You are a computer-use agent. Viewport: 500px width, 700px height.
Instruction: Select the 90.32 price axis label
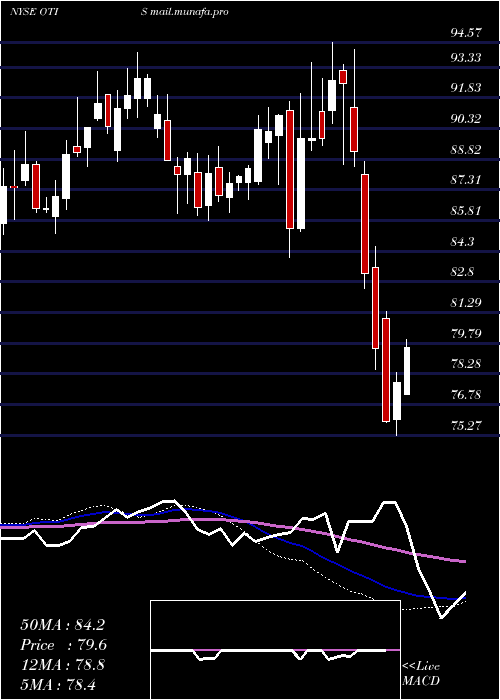tap(467, 119)
